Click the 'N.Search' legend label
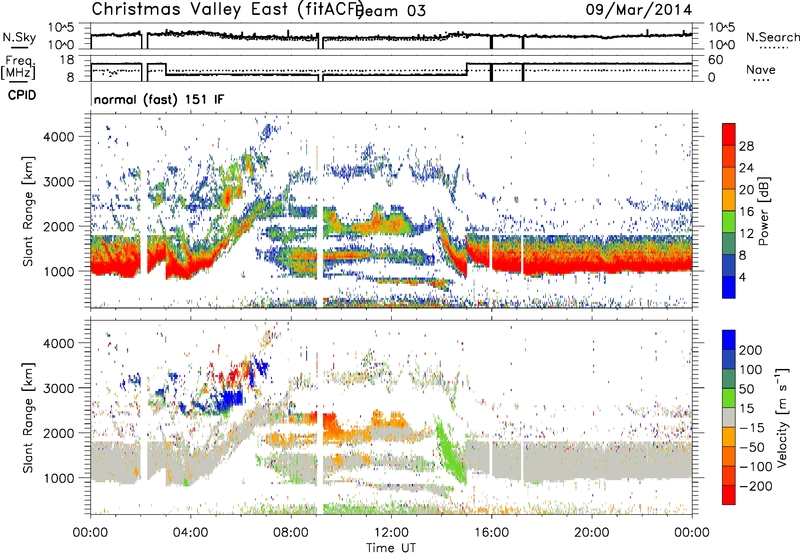Viewport: 800px width, 554px height. [772, 37]
